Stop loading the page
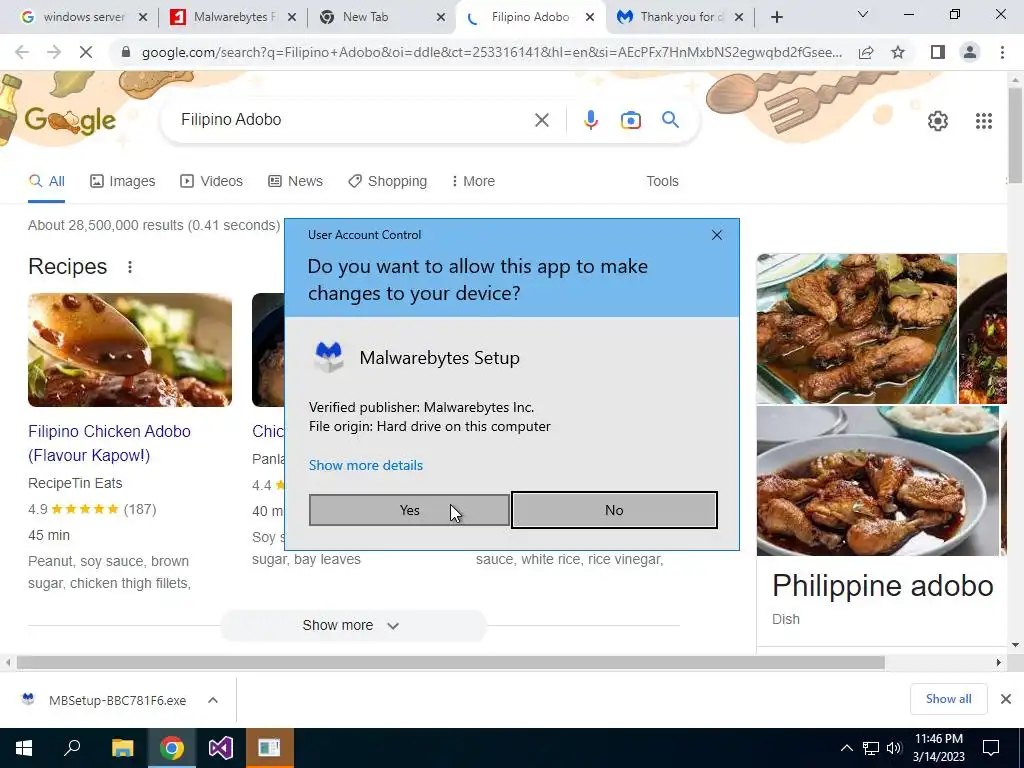Screen dimensions: 1024x768 coord(86,52)
